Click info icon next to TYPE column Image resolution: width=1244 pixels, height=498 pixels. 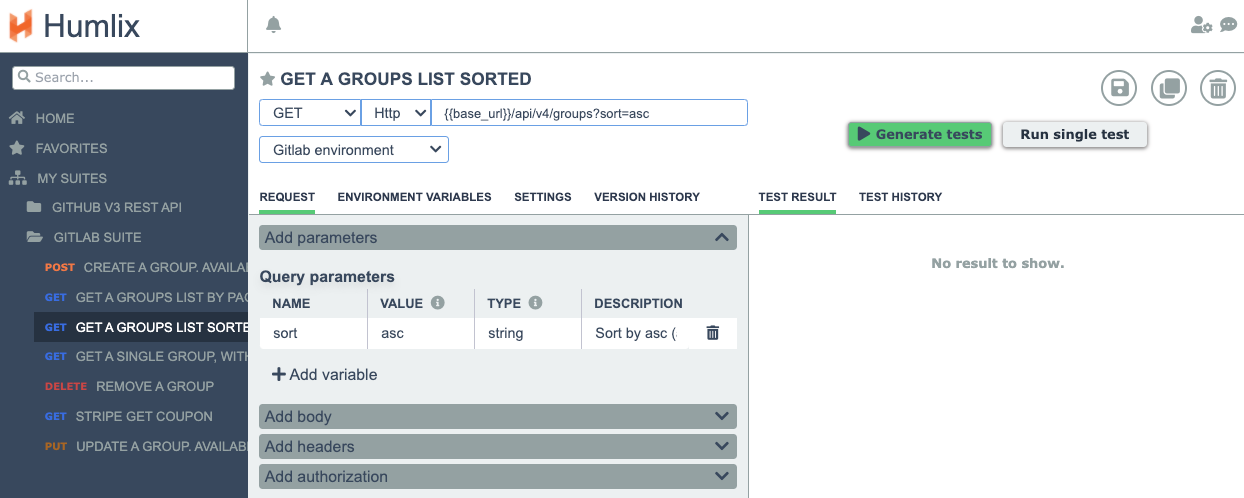point(535,303)
